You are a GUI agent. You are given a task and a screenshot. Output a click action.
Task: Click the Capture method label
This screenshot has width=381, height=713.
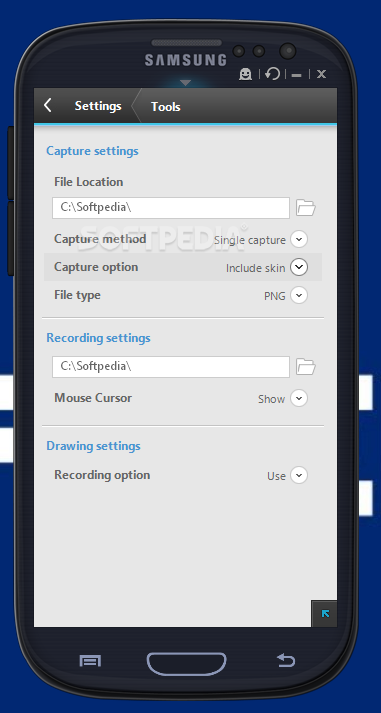pos(100,239)
